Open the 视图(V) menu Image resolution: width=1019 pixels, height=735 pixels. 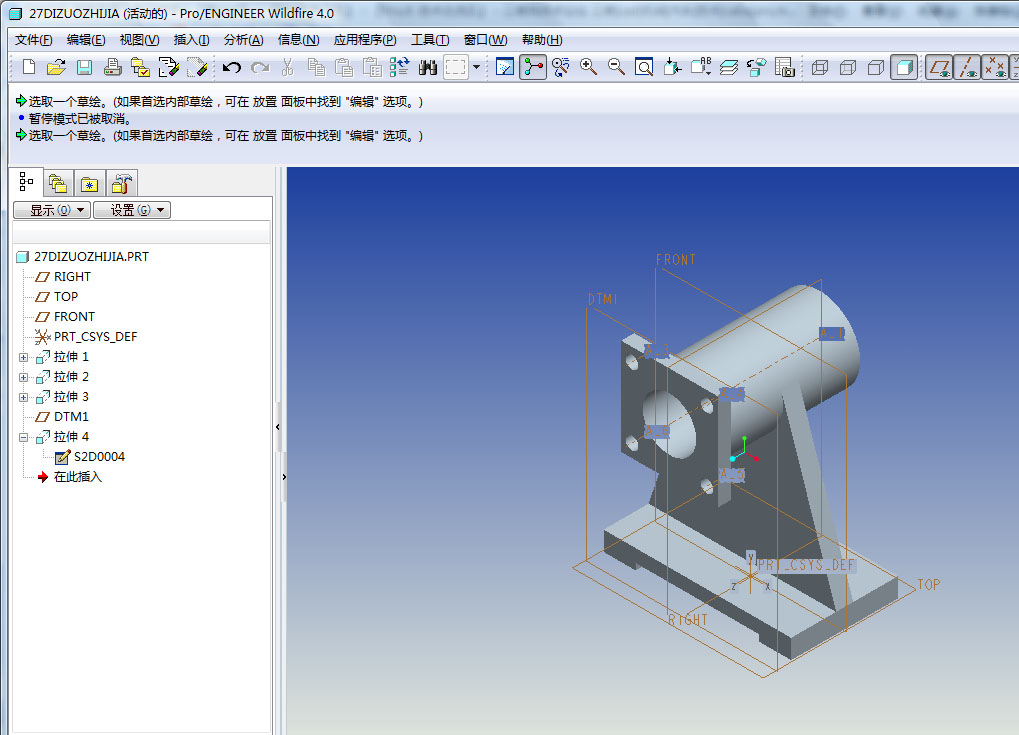point(139,40)
